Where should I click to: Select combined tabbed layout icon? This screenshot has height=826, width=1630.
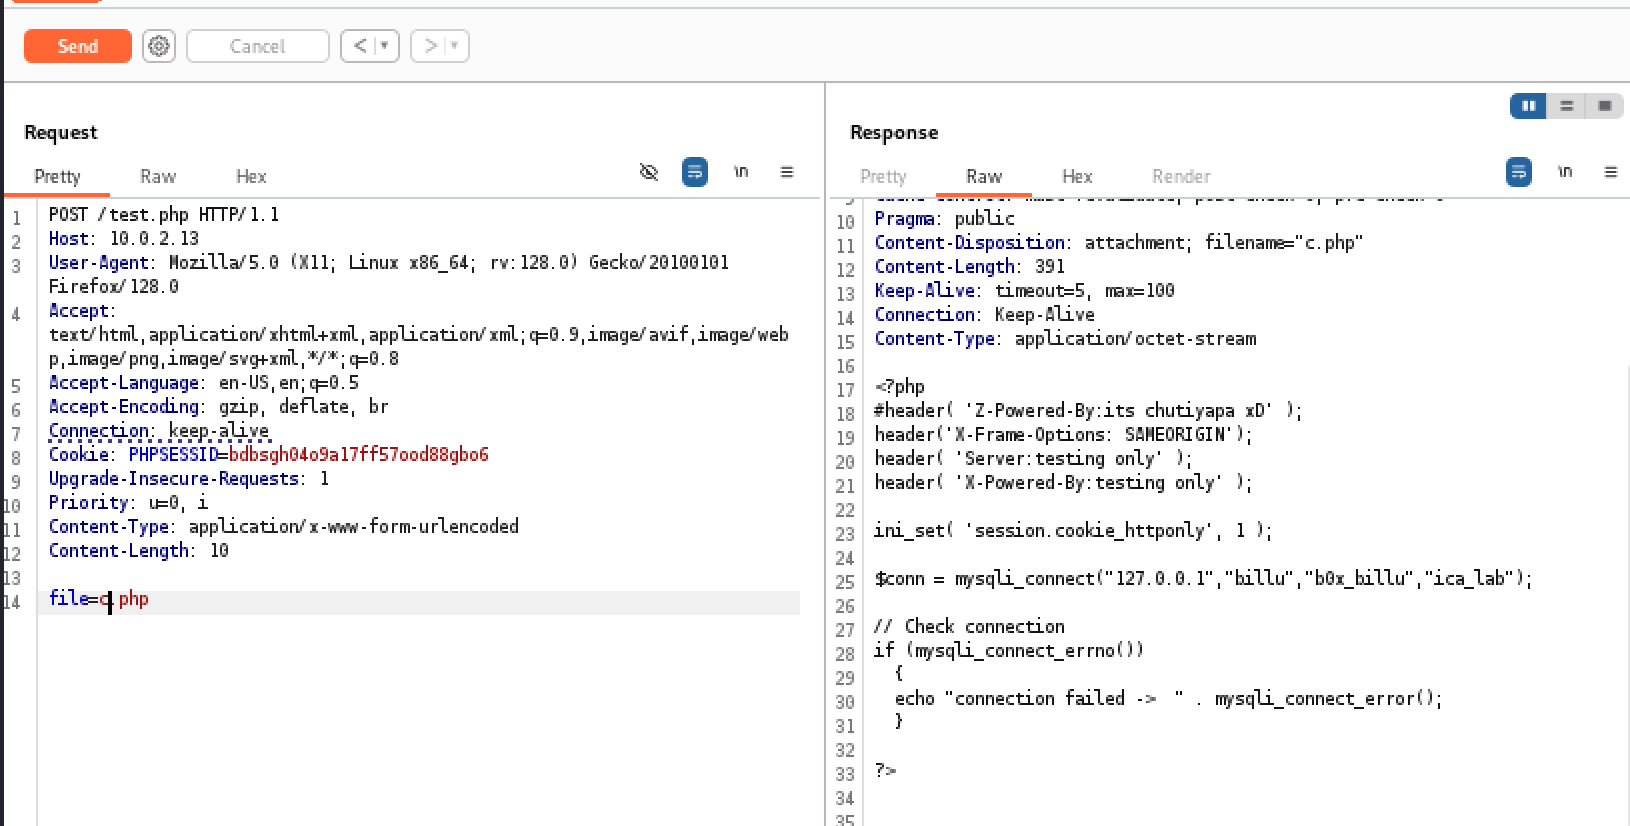tap(1605, 106)
